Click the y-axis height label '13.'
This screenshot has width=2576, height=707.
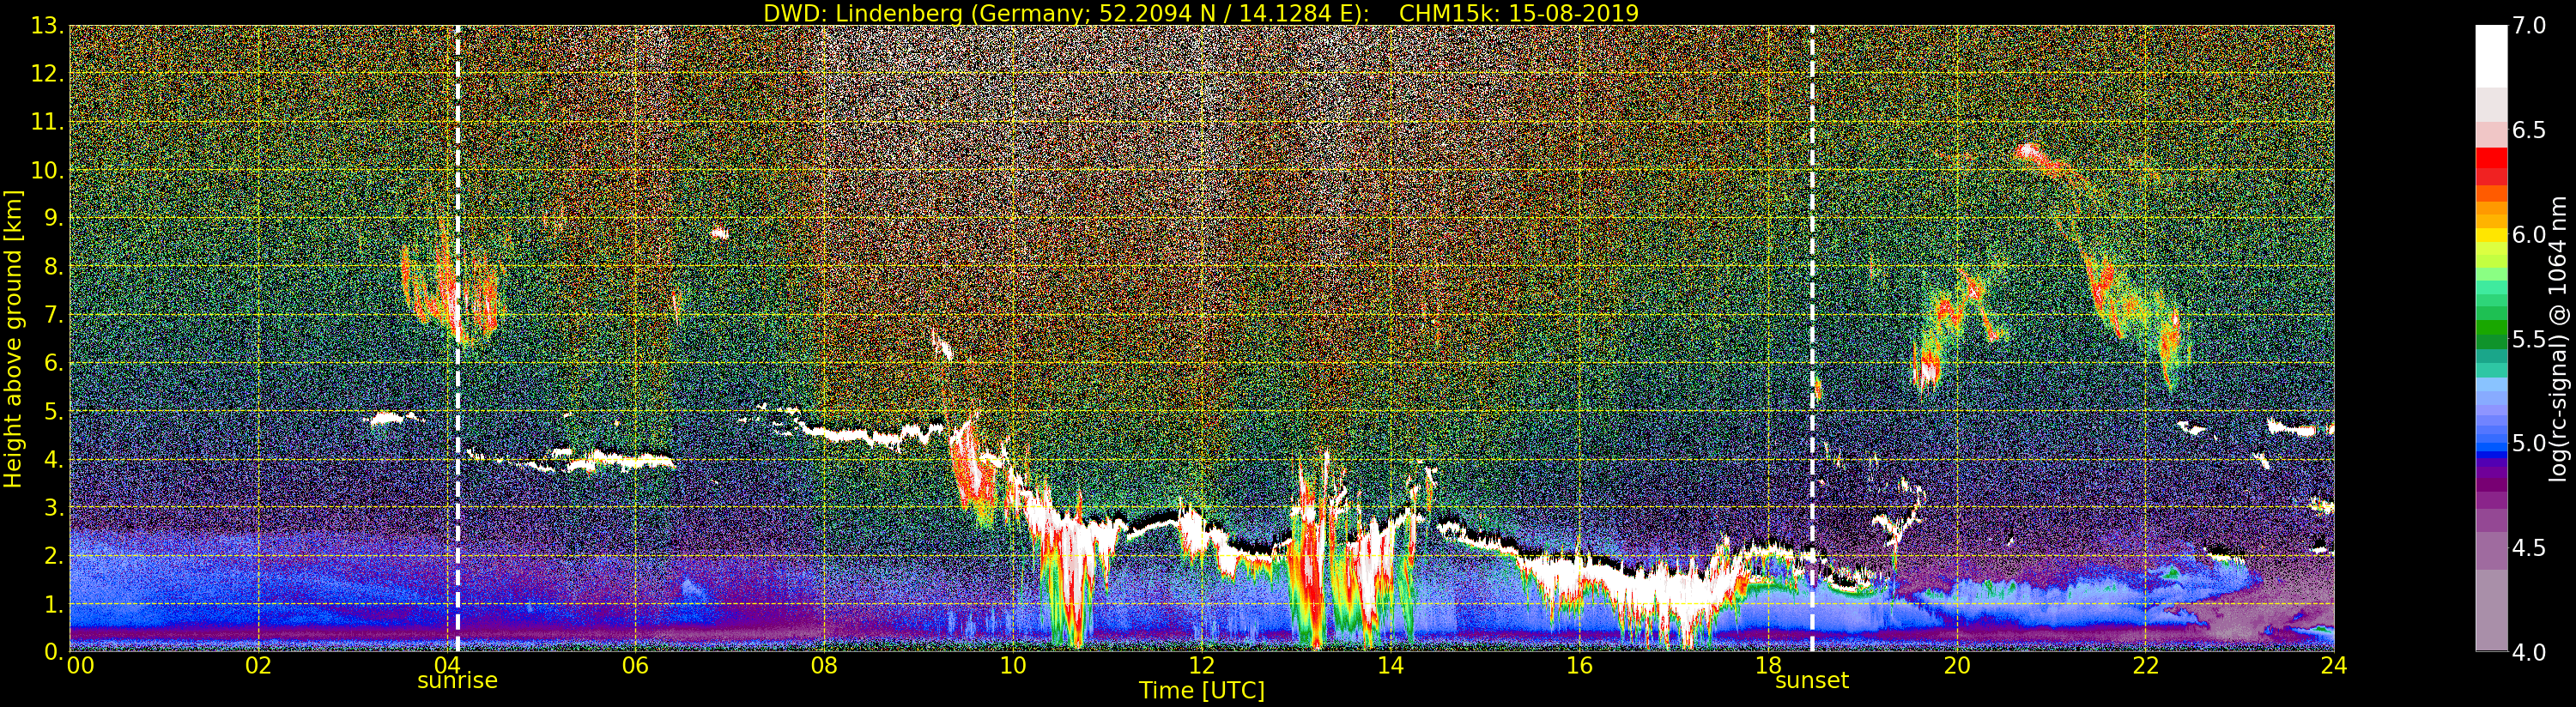pyautogui.click(x=47, y=26)
